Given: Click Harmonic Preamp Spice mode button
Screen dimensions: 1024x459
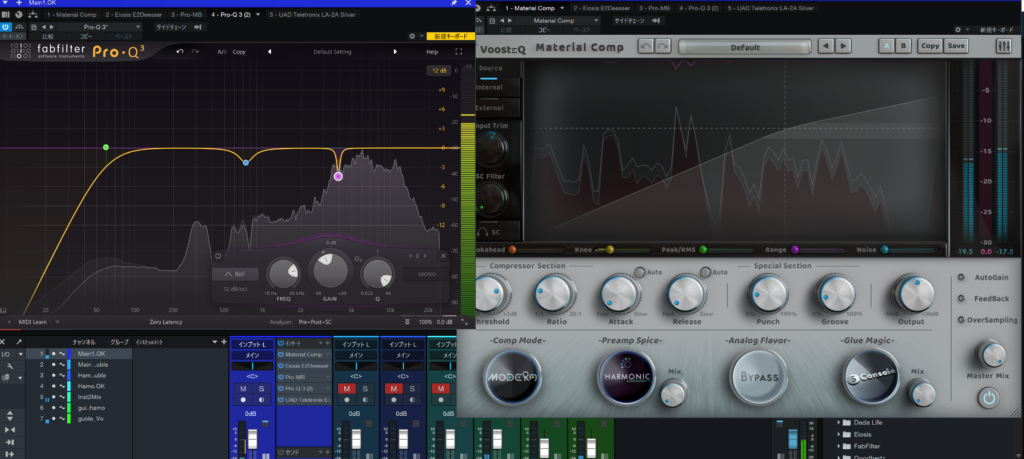Looking at the screenshot, I should 625,378.
